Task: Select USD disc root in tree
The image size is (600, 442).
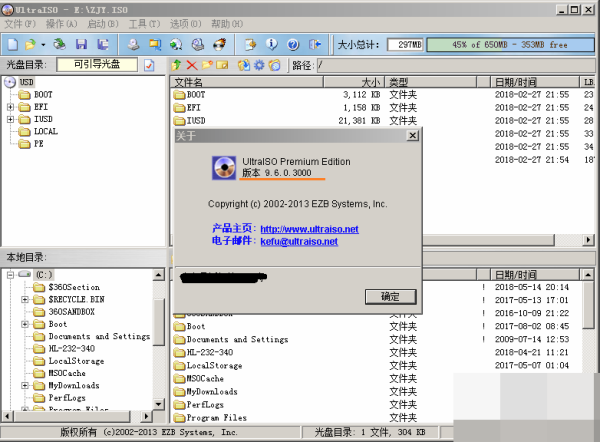Action: pyautogui.click(x=26, y=82)
